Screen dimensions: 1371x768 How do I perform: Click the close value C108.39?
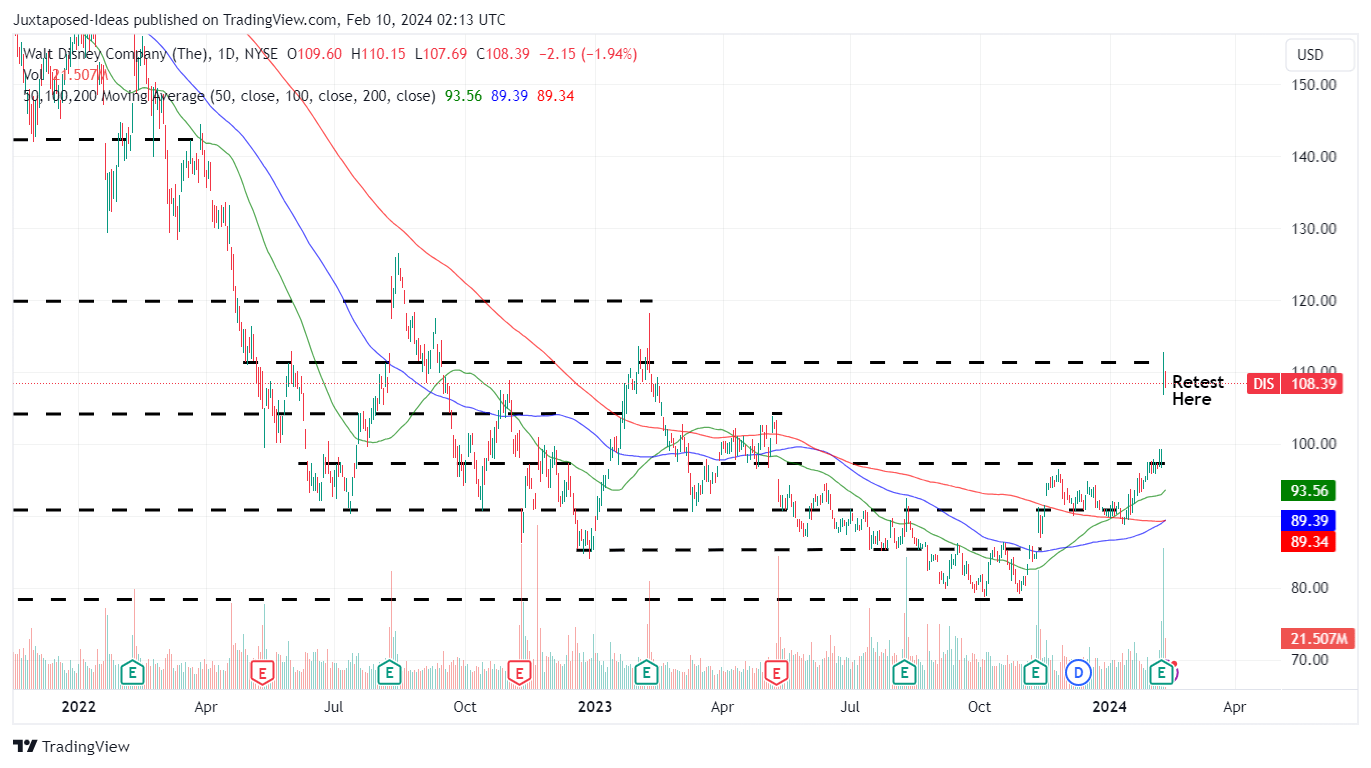504,54
